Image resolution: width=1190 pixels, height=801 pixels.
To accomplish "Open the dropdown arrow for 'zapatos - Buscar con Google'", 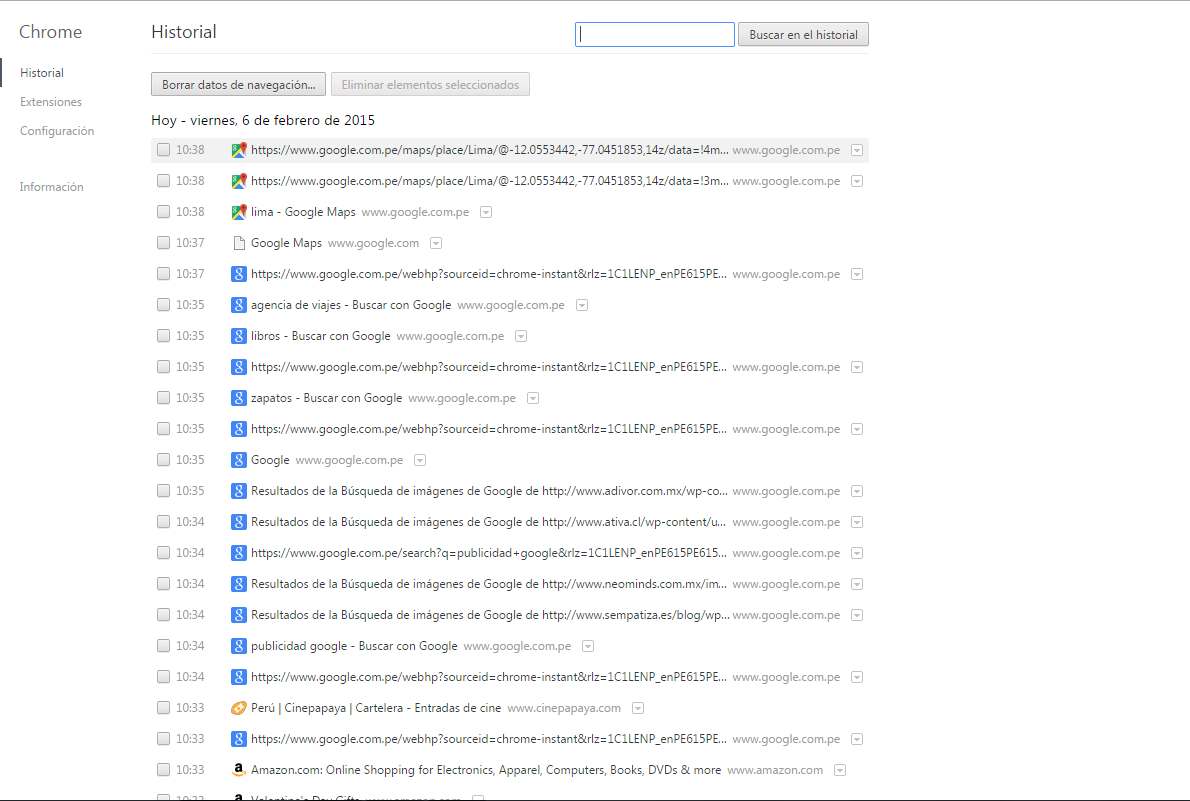I will [x=533, y=399].
